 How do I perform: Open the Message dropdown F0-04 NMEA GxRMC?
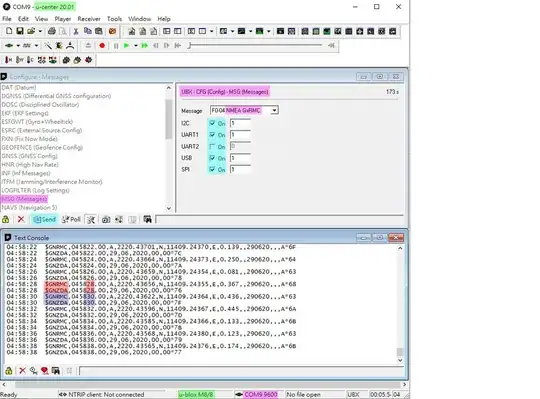pyautogui.click(x=244, y=111)
